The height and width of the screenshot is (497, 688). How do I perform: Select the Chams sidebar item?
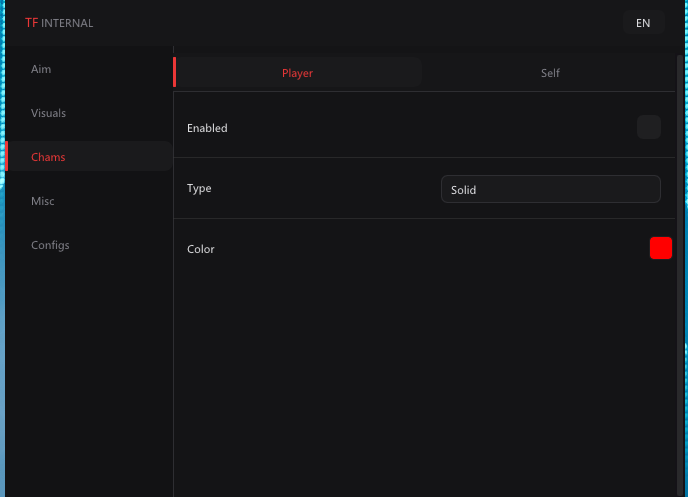pos(89,157)
